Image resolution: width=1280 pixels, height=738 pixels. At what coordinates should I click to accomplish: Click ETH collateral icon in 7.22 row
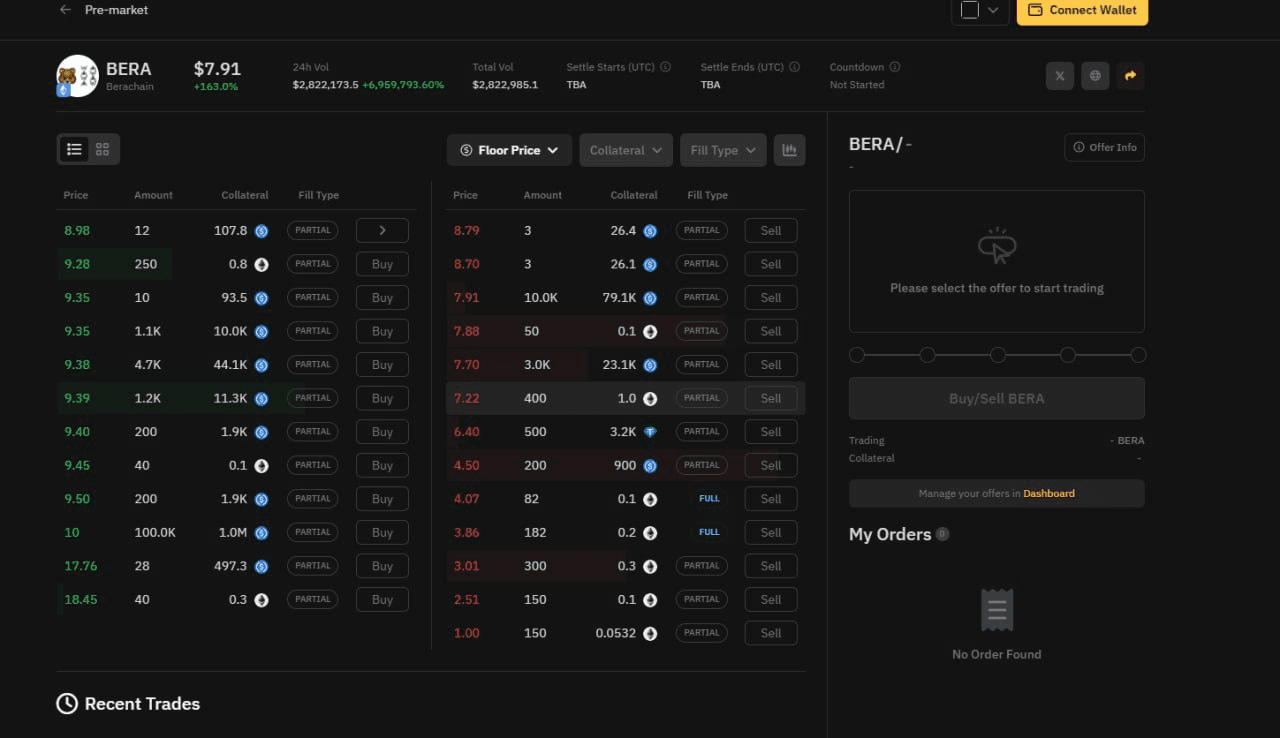point(650,398)
